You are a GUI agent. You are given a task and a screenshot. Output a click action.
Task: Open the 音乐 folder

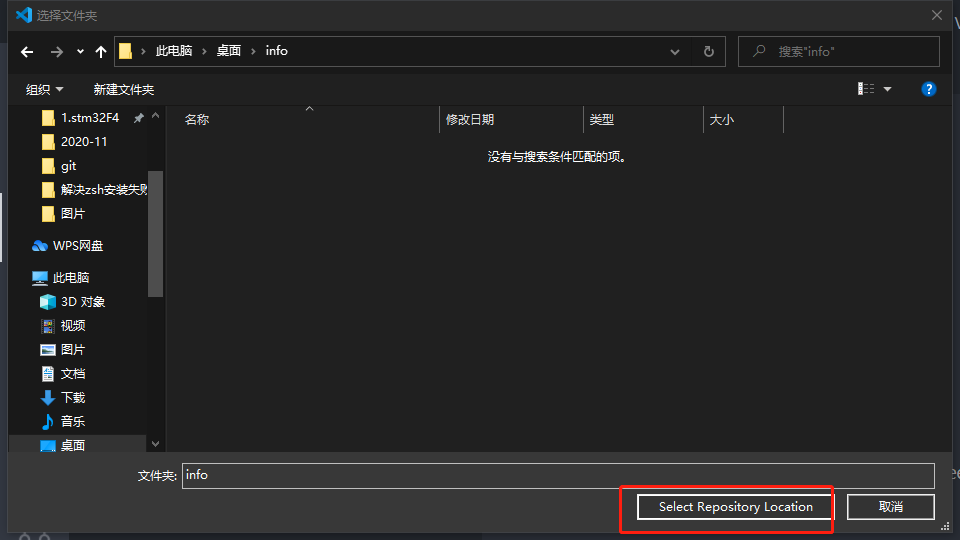63,422
